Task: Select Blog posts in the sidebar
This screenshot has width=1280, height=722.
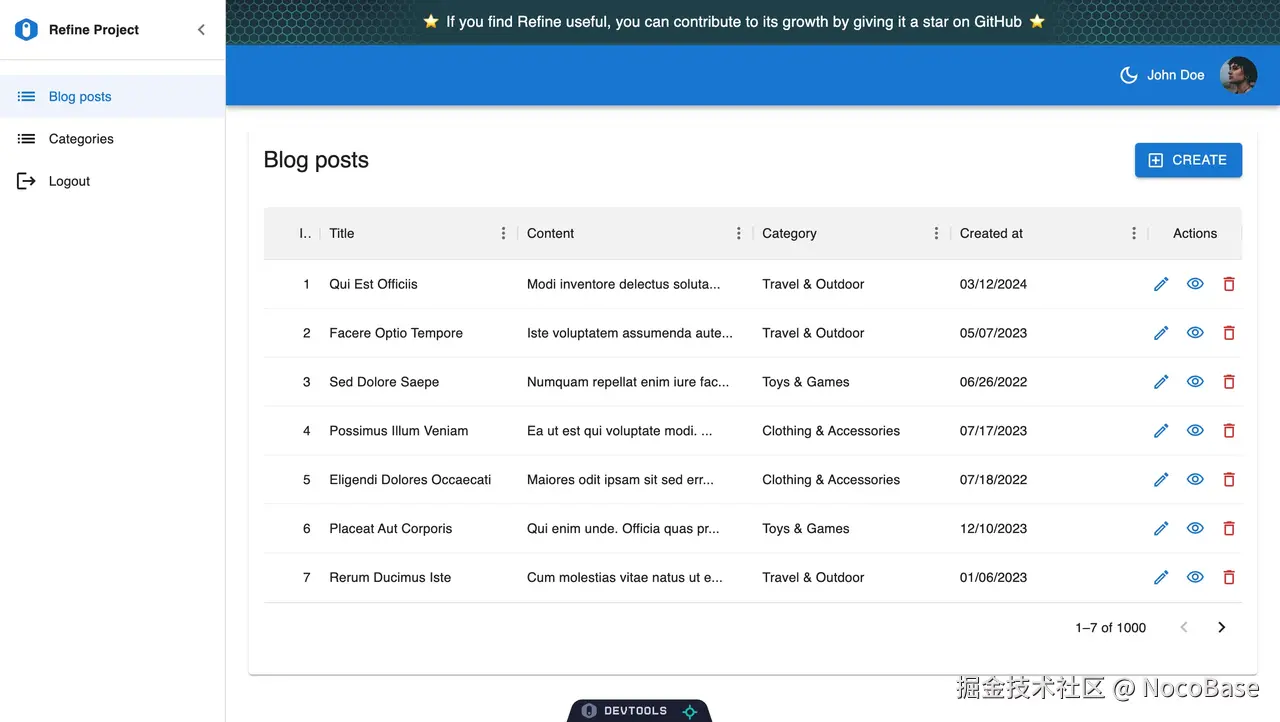Action: pyautogui.click(x=80, y=96)
